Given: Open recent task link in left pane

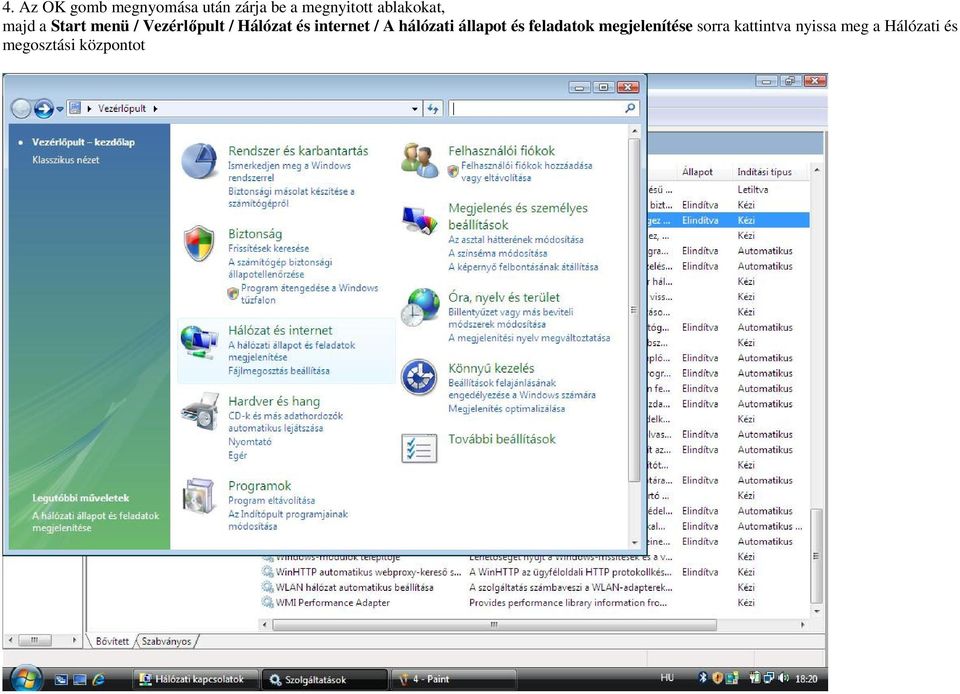Looking at the screenshot, I should point(96,521).
